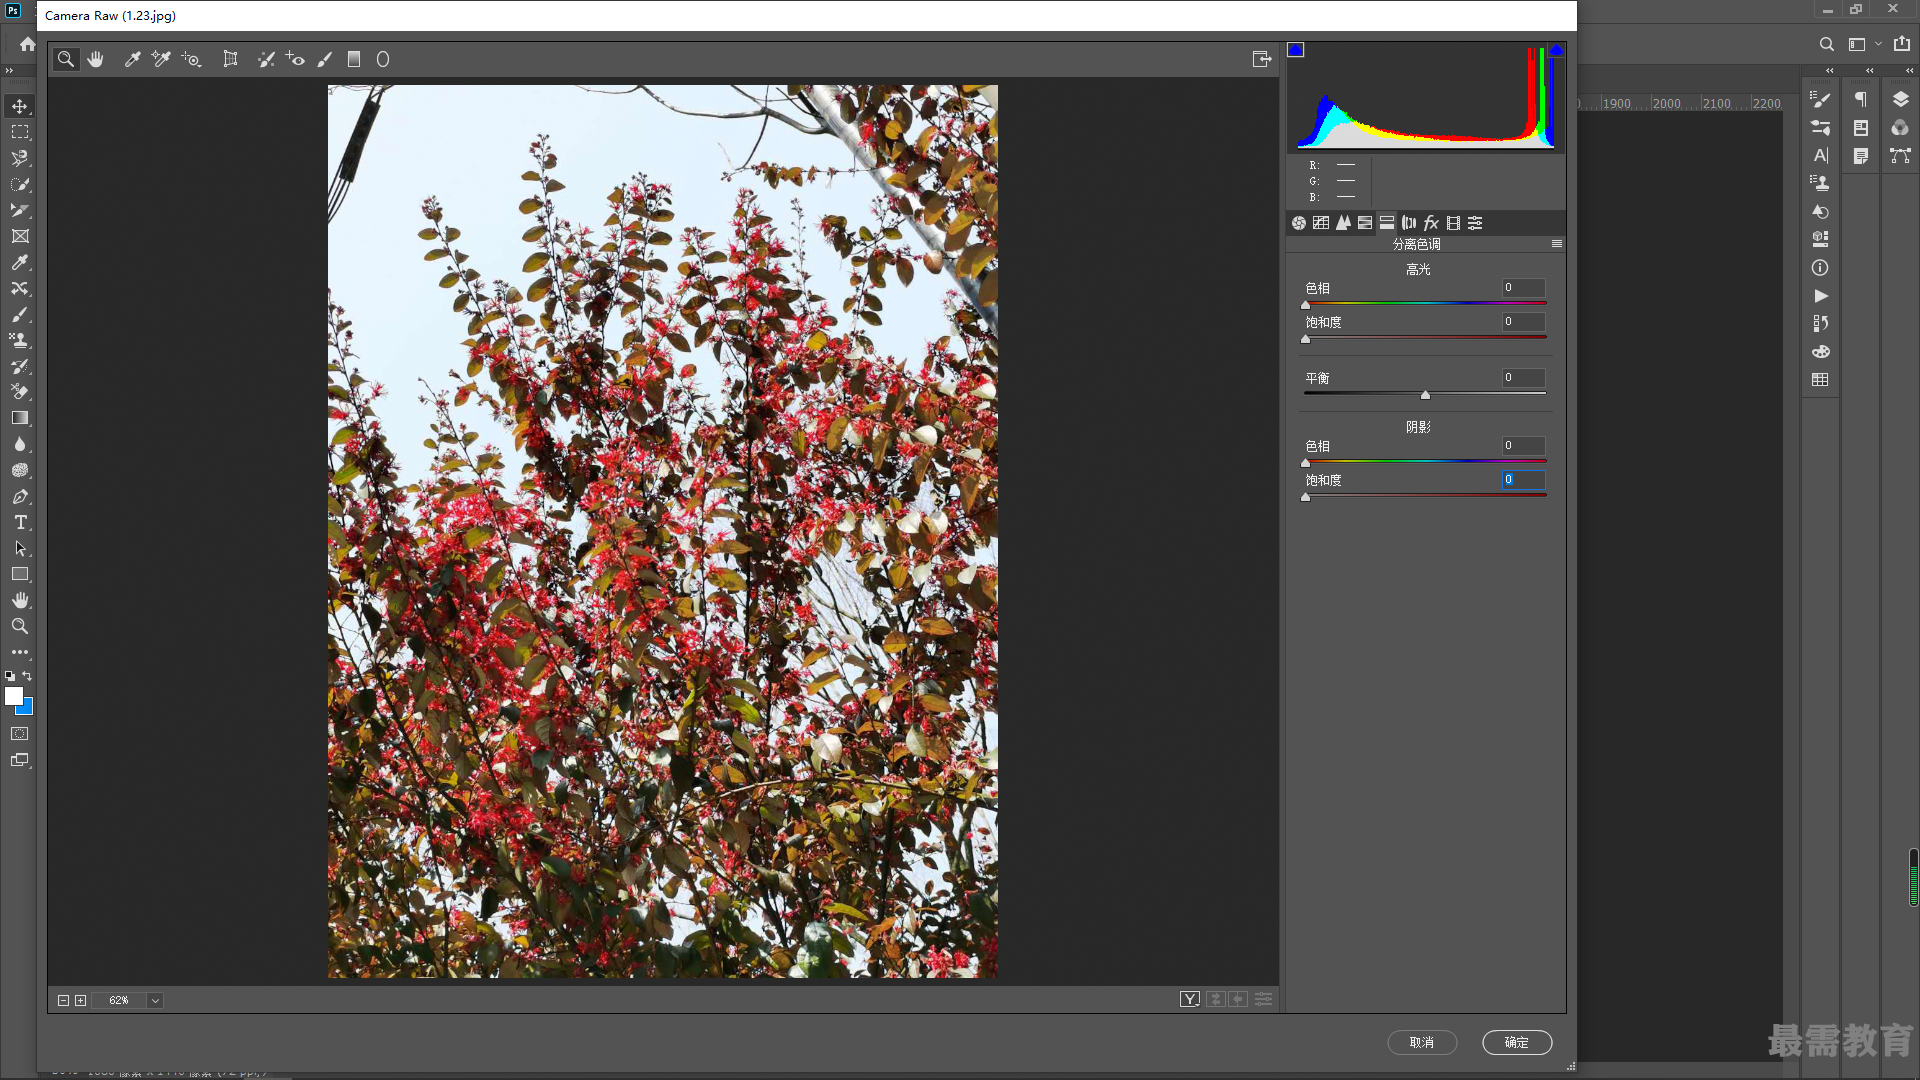Open the Tone Curve panel tab
This screenshot has width=1920, height=1080.
click(1321, 223)
